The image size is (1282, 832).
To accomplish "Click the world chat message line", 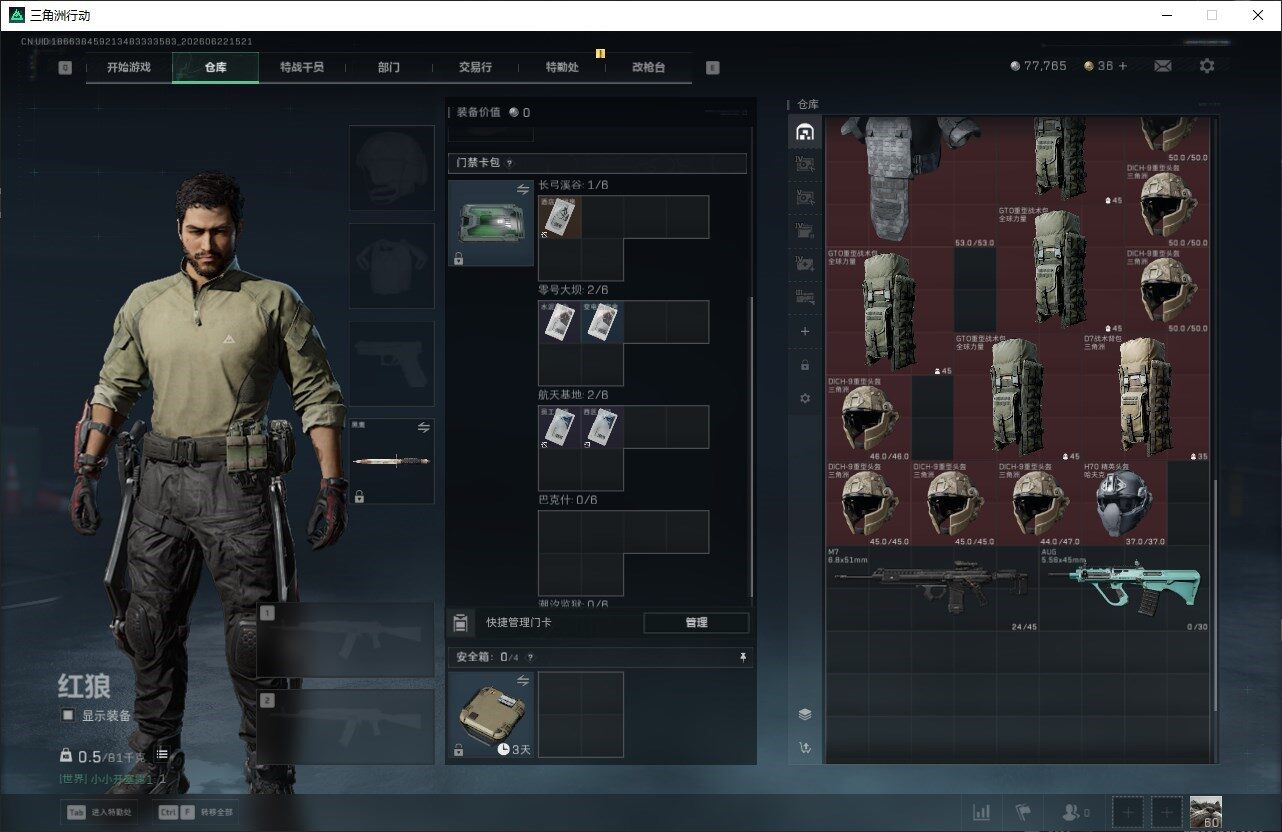I will click(112, 778).
